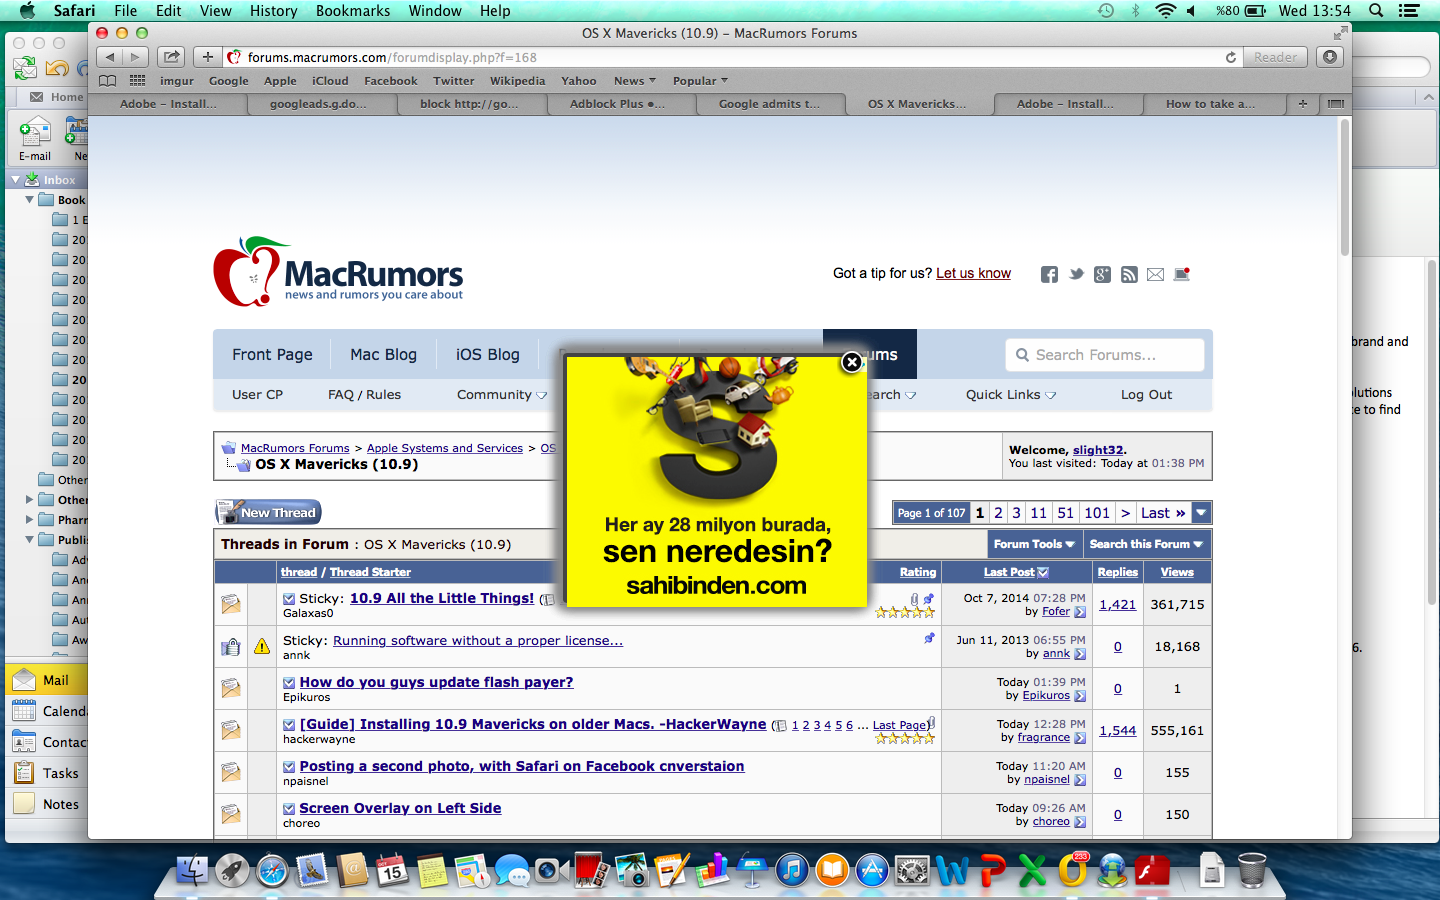Click the page vertical scrollbar thumb

pyautogui.click(x=1344, y=187)
